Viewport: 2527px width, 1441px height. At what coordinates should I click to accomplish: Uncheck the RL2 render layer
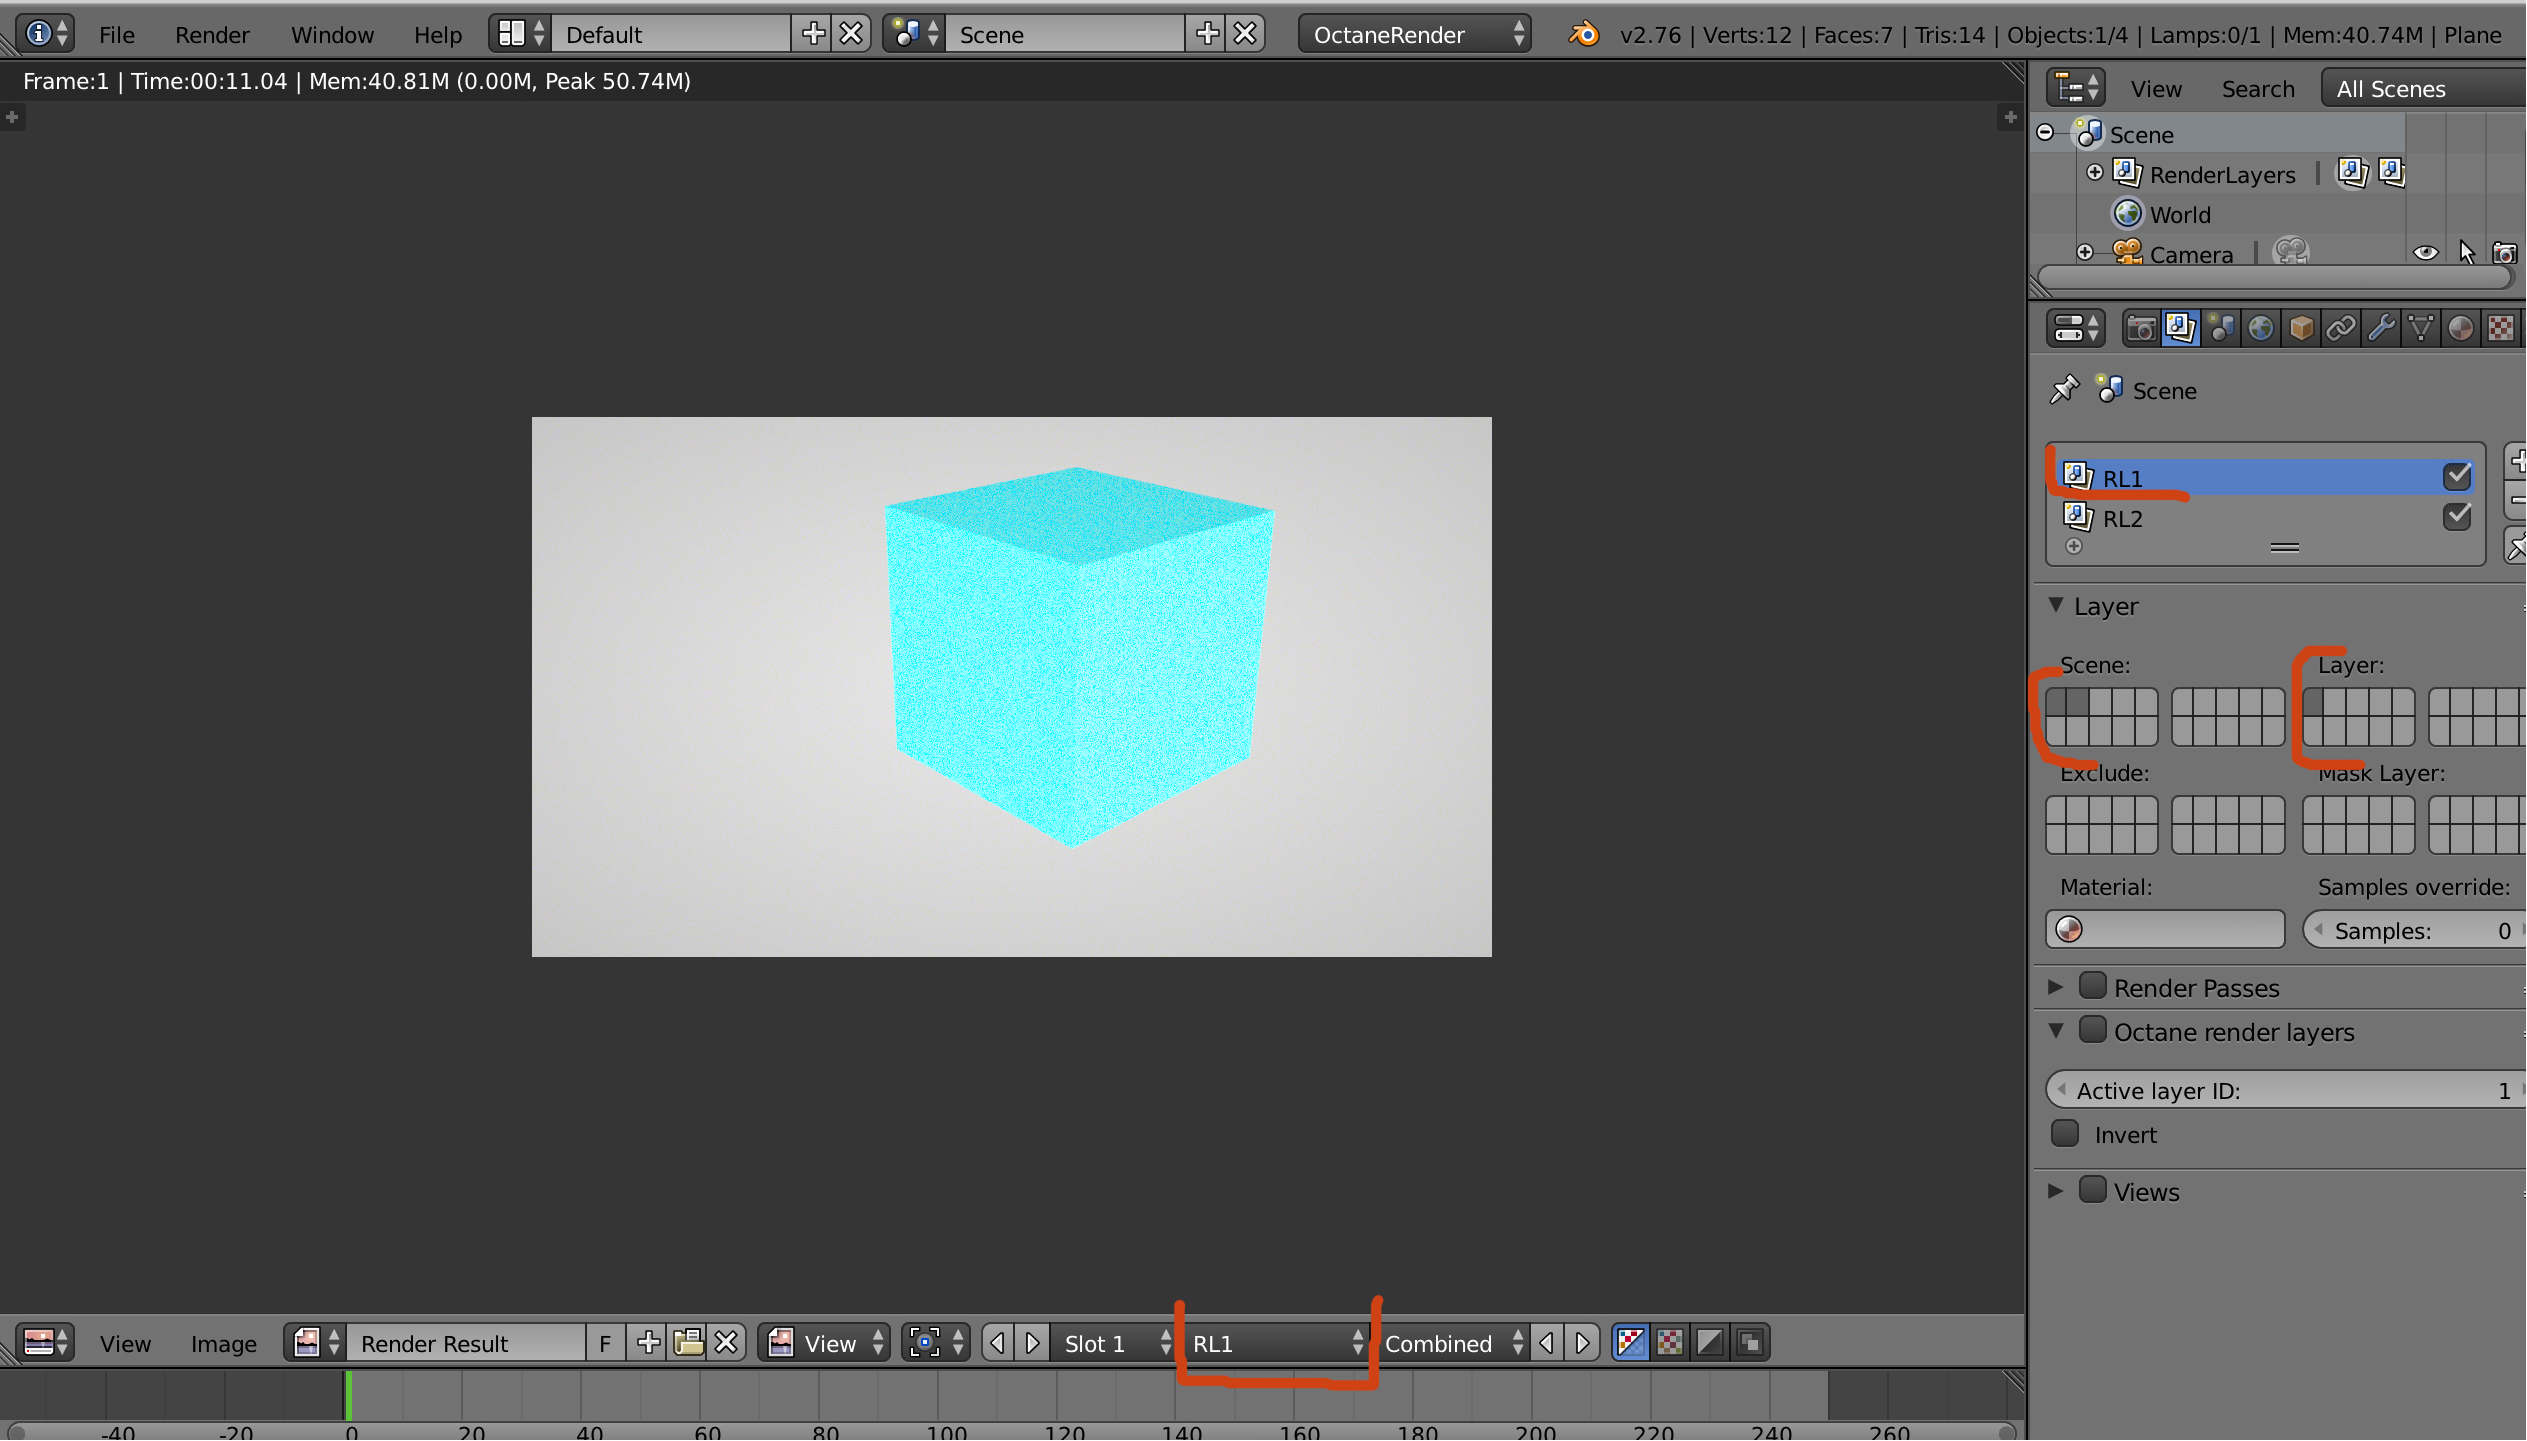(2457, 517)
